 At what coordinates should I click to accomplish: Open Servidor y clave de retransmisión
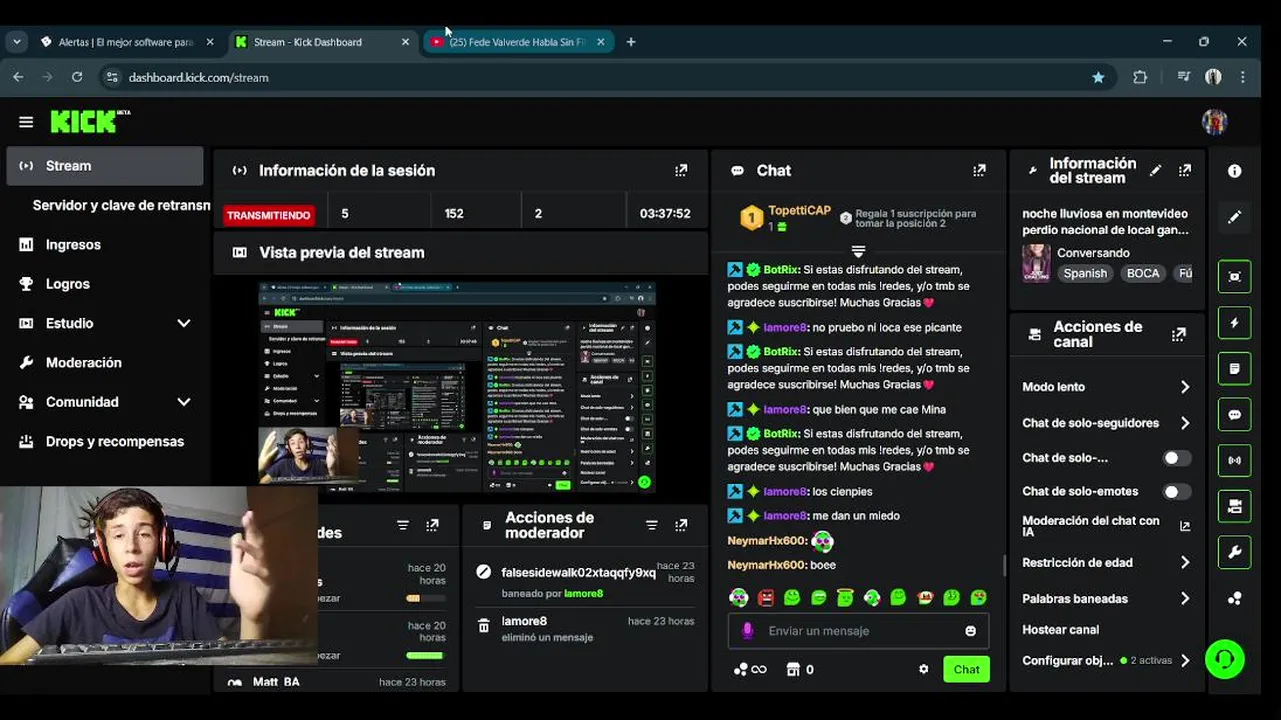(120, 205)
